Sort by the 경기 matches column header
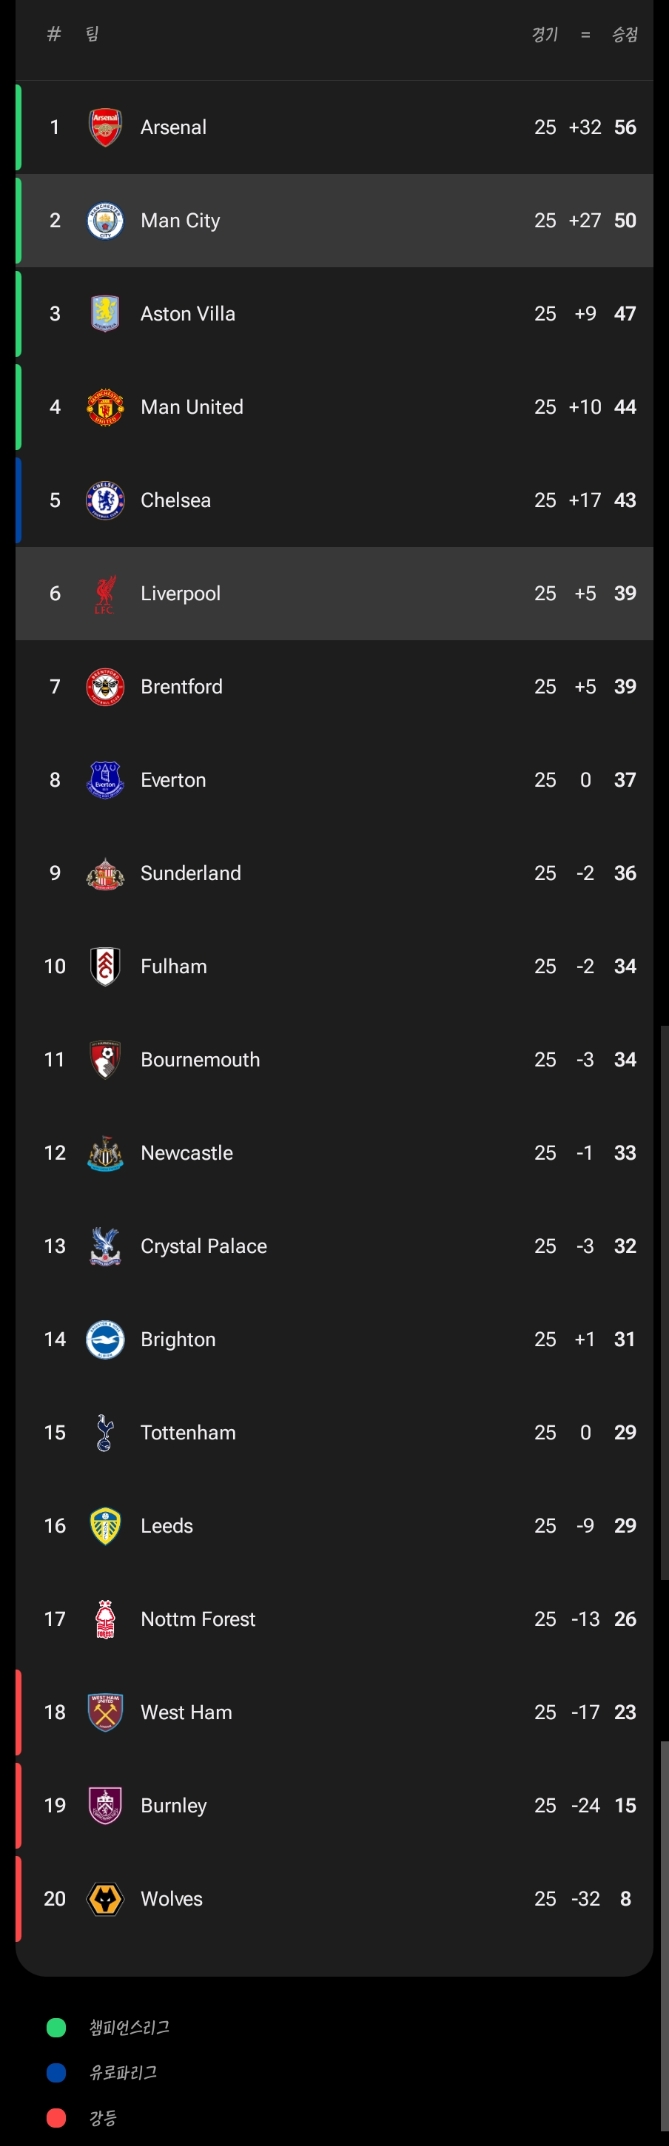The width and height of the screenshot is (669, 2146). point(545,35)
